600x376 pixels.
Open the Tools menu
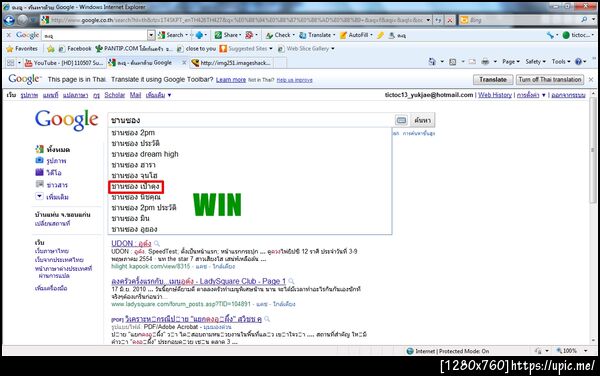pyautogui.click(x=561, y=62)
